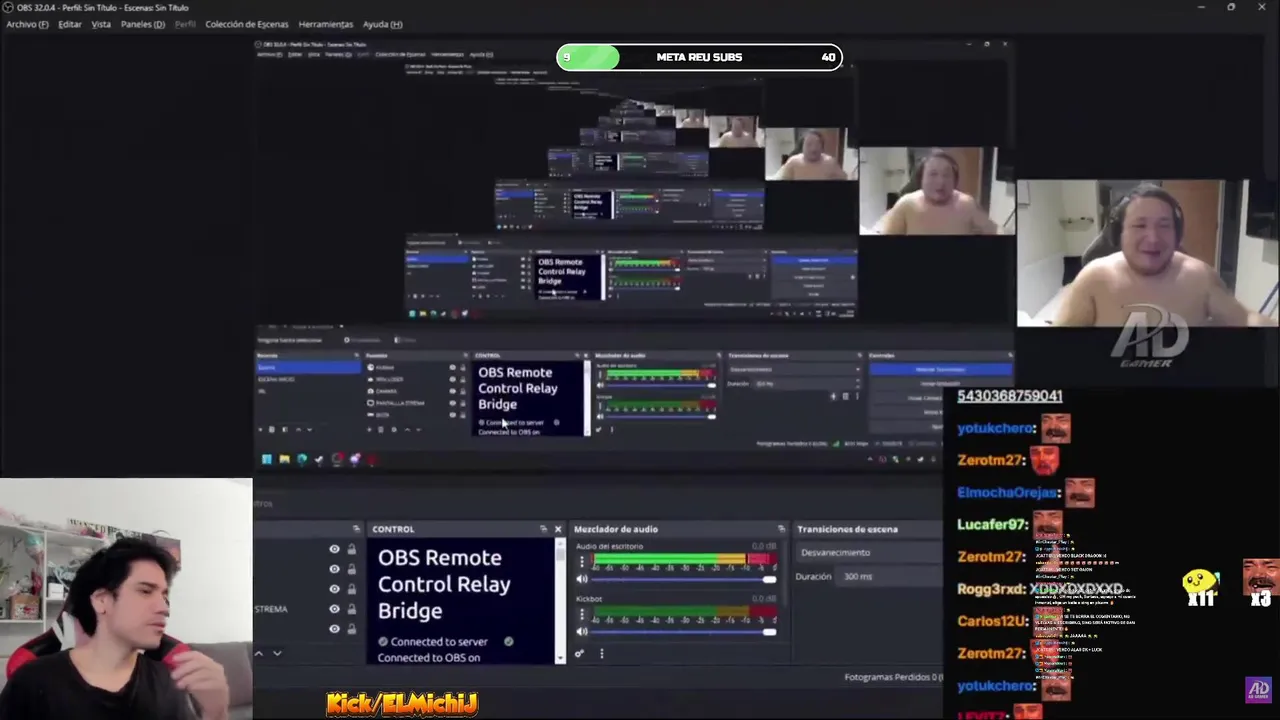This screenshot has height=720, width=1280.
Task: Open the Colección de Escenas menu
Action: coord(246,24)
